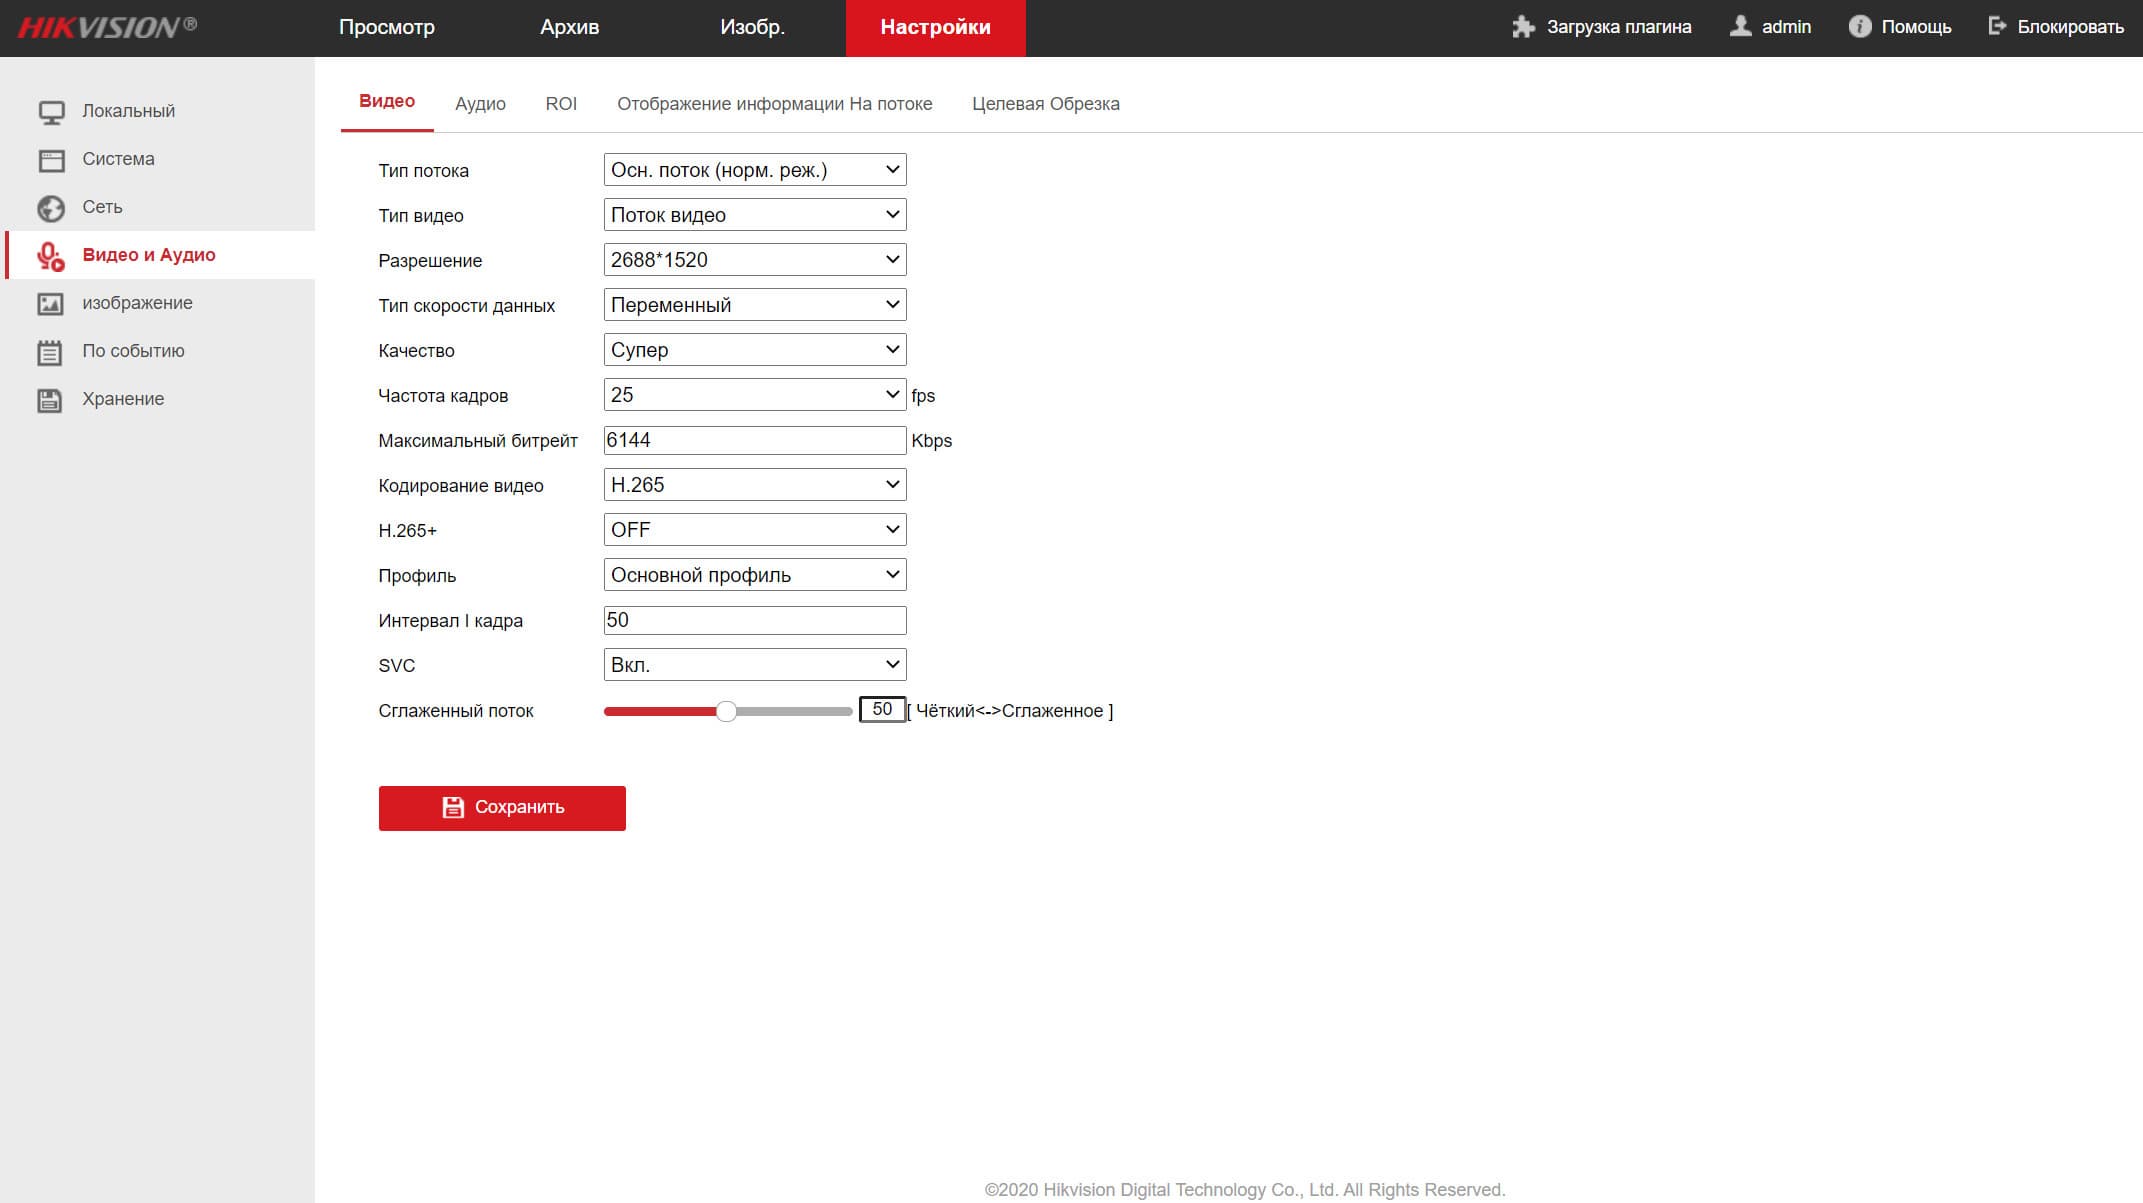Click the Локальный monitor icon in sidebar
Viewport: 2143px width, 1203px height.
[51, 112]
